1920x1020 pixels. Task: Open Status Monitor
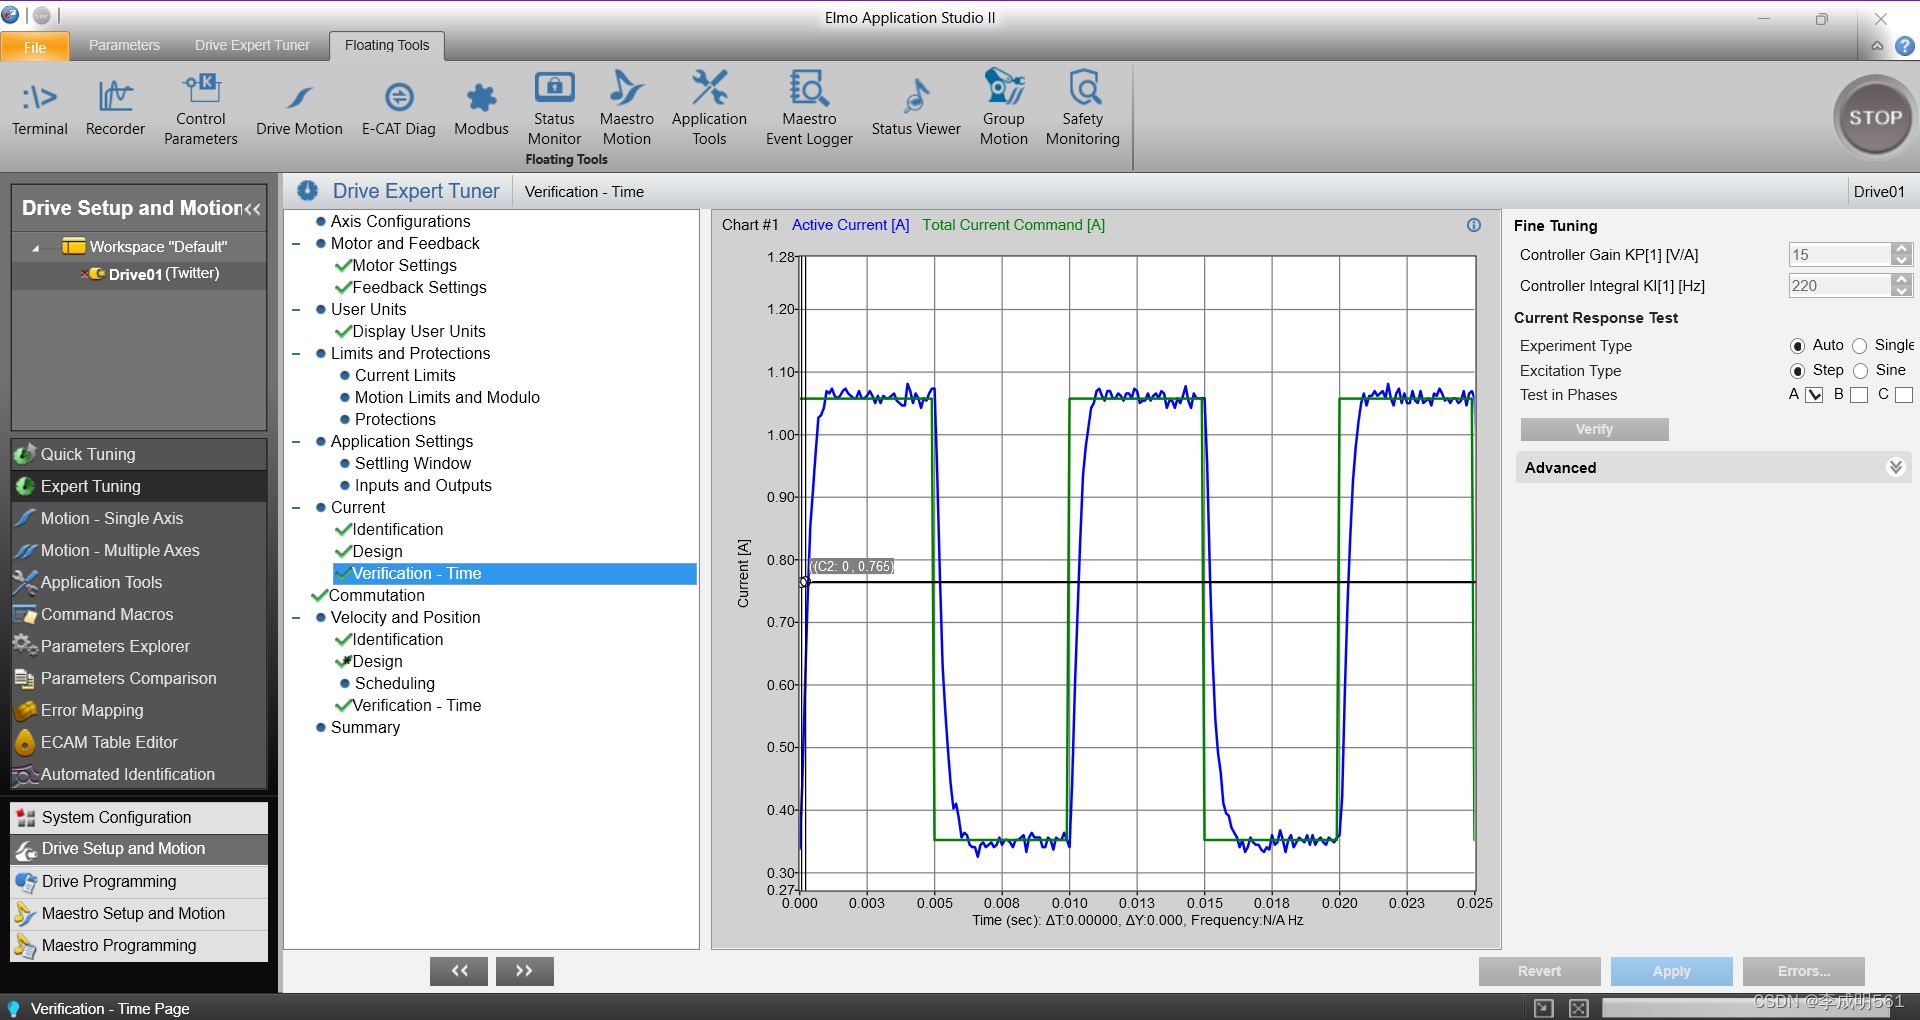554,110
